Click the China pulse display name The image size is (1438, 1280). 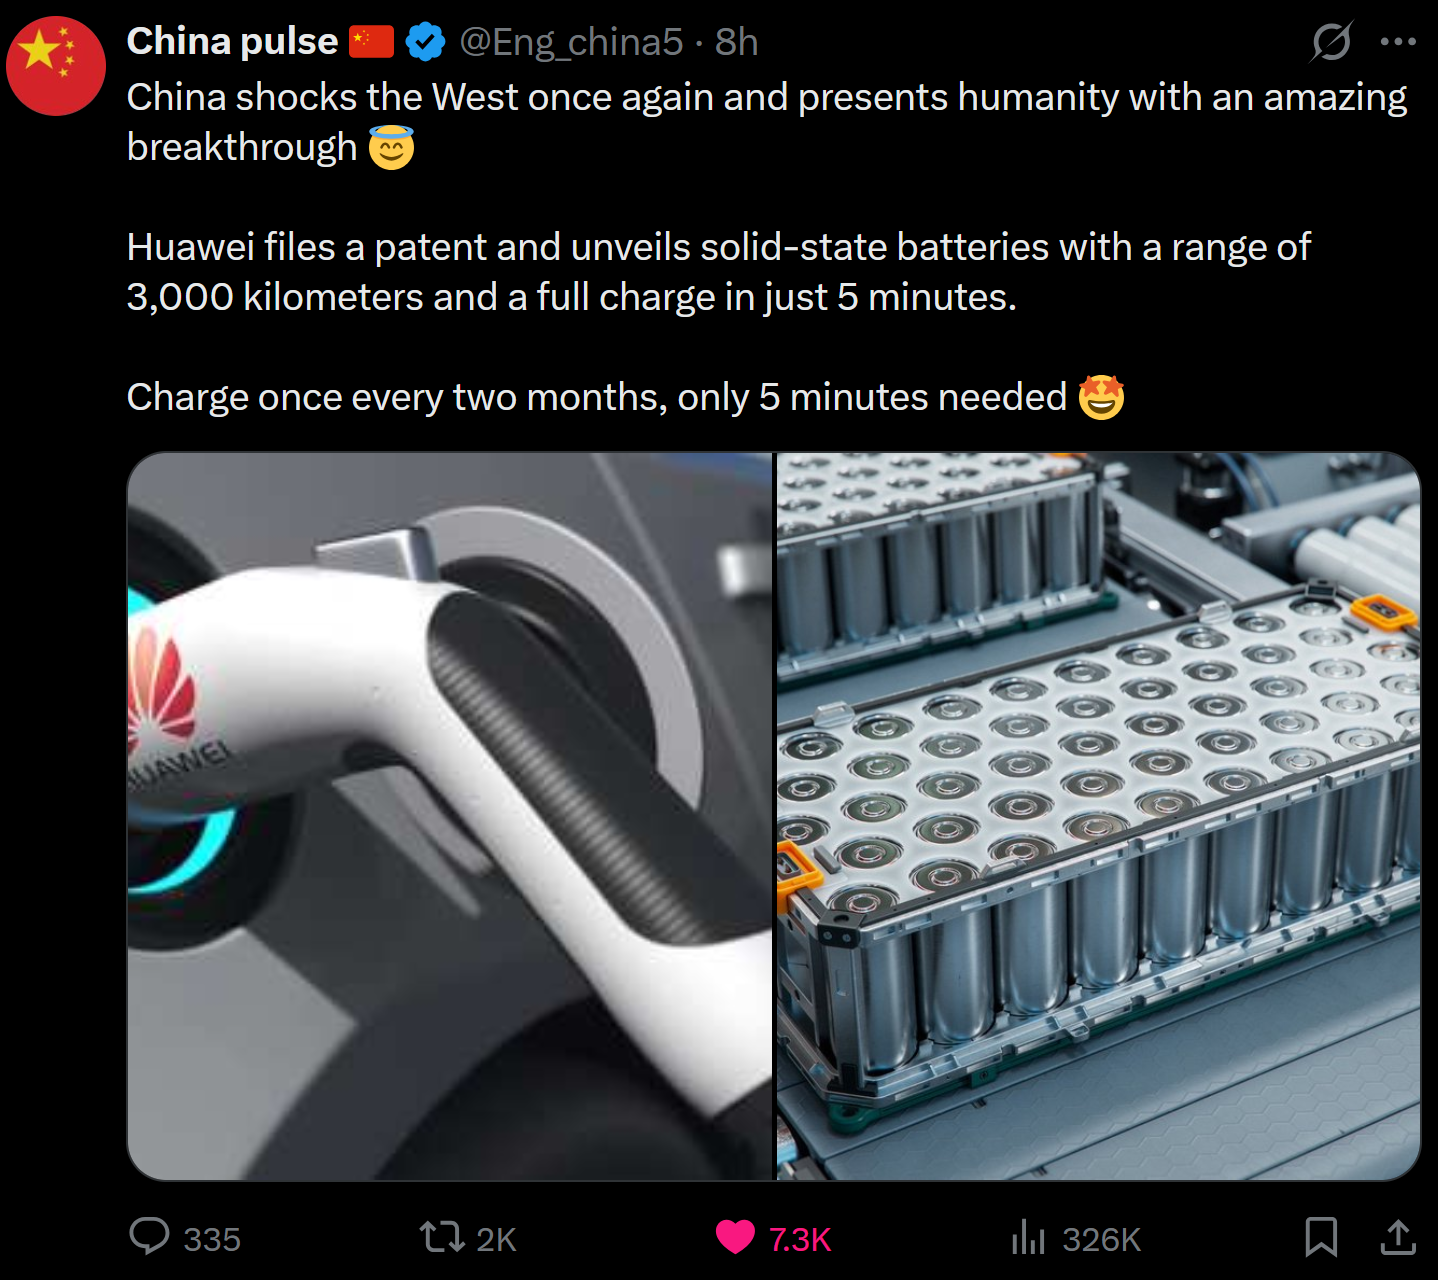pos(232,42)
